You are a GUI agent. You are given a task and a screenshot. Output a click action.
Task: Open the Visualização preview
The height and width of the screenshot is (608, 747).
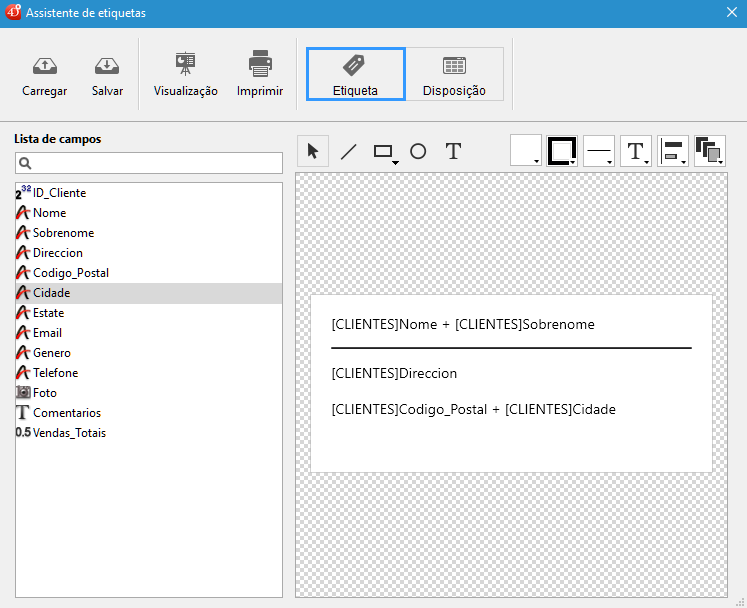[x=185, y=64]
